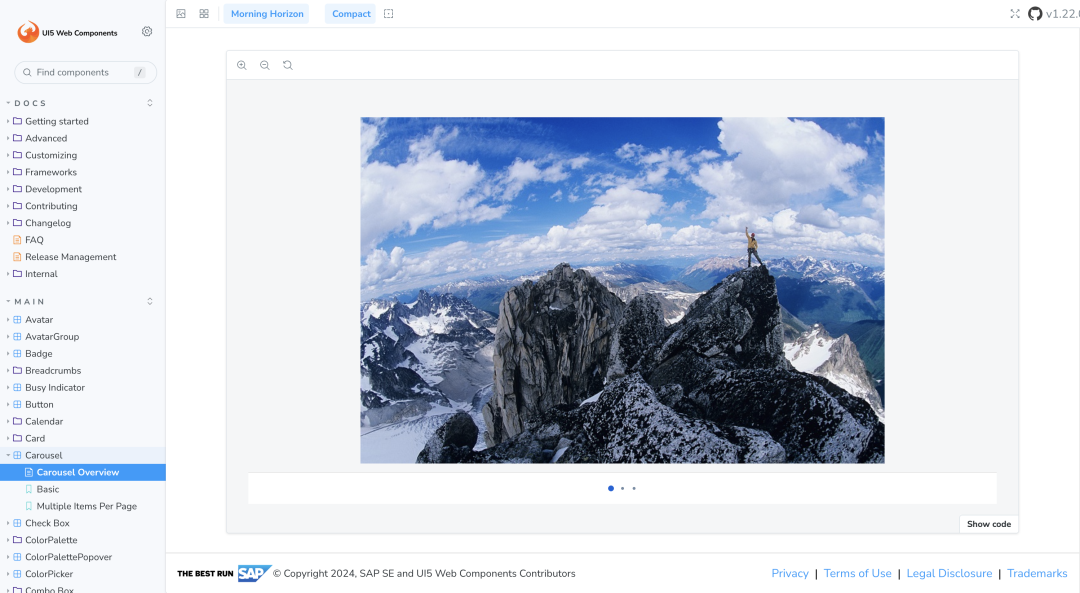
Task: Expand the ColorPalette folder
Action: point(51,540)
